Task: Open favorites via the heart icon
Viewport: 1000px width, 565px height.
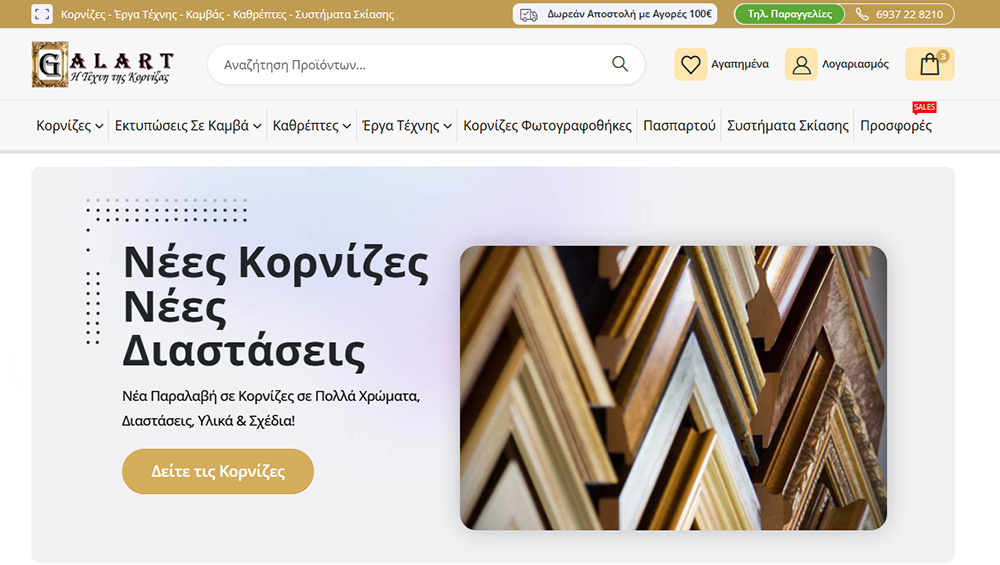Action: pyautogui.click(x=690, y=64)
